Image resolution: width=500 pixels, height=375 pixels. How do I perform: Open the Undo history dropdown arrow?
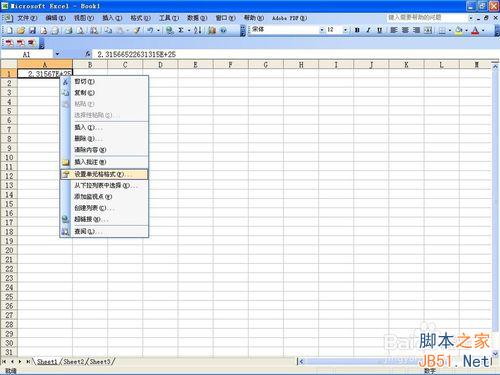point(158,31)
